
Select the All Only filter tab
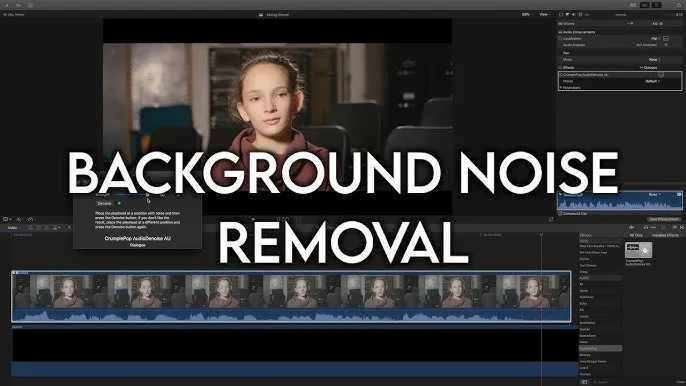636,235
